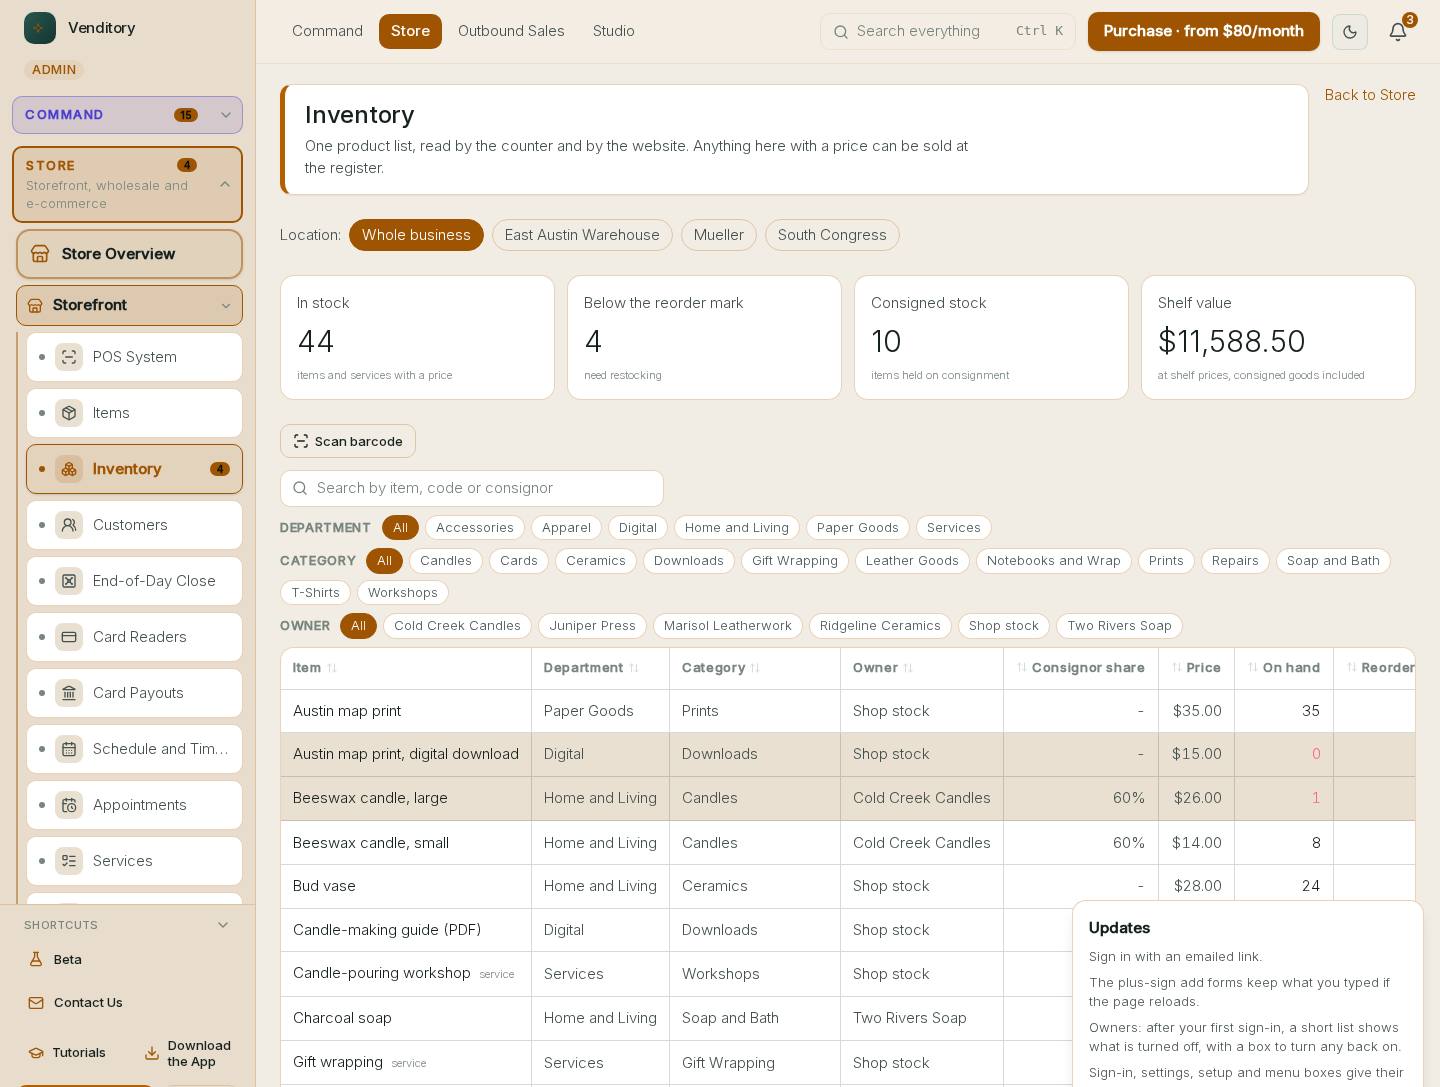The height and width of the screenshot is (1087, 1440).
Task: Collapse the Store section chevron
Action: tap(225, 184)
